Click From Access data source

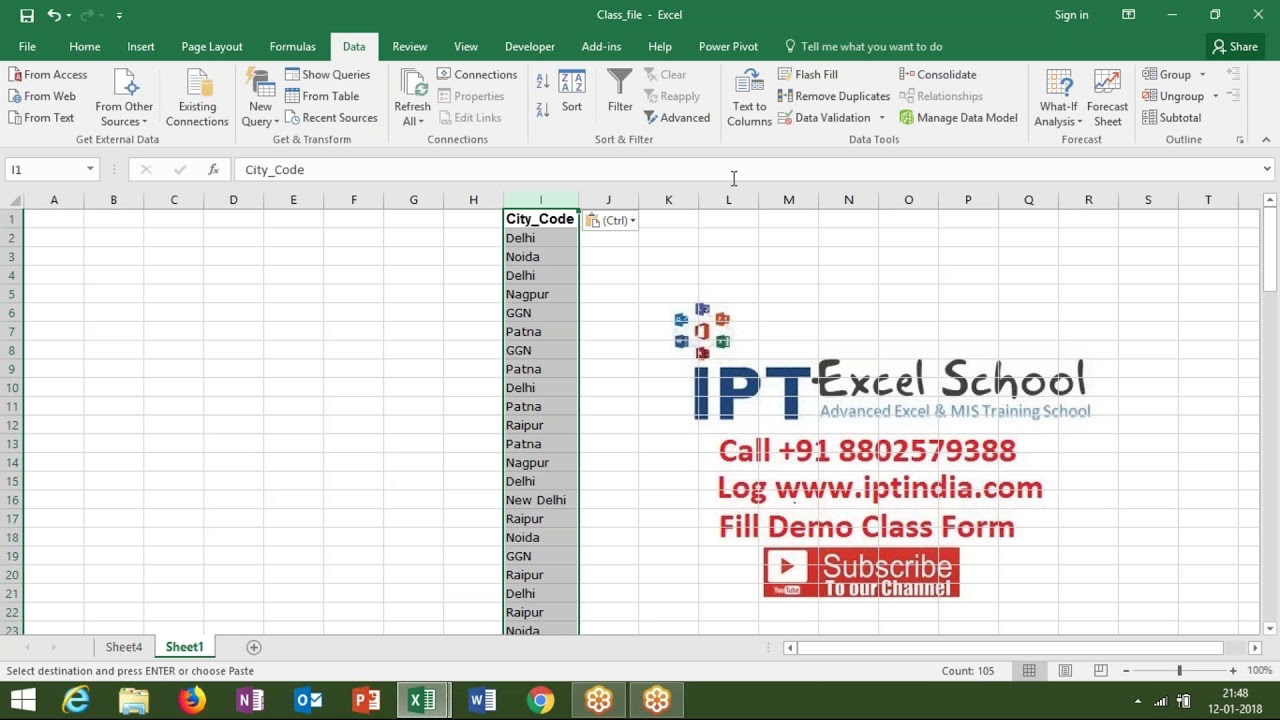point(47,74)
